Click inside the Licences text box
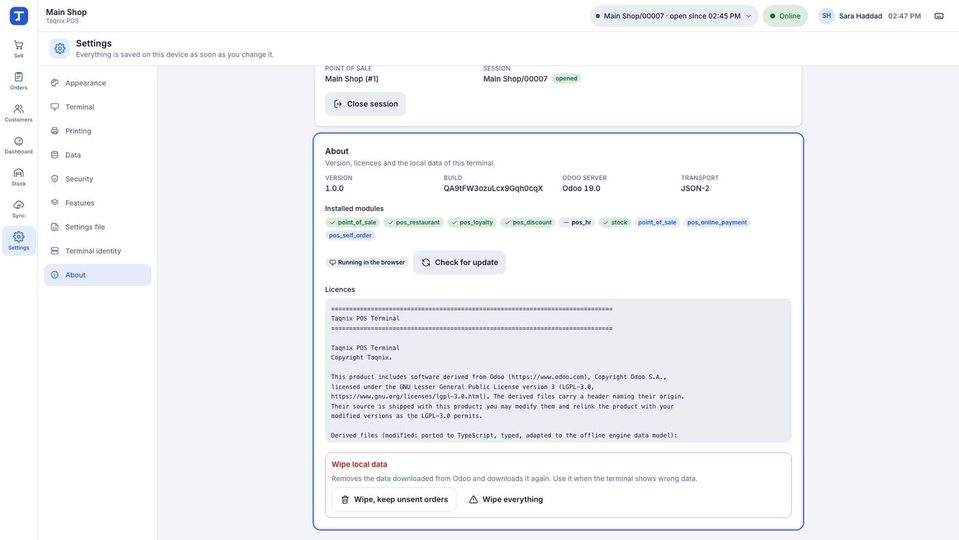 coord(558,371)
